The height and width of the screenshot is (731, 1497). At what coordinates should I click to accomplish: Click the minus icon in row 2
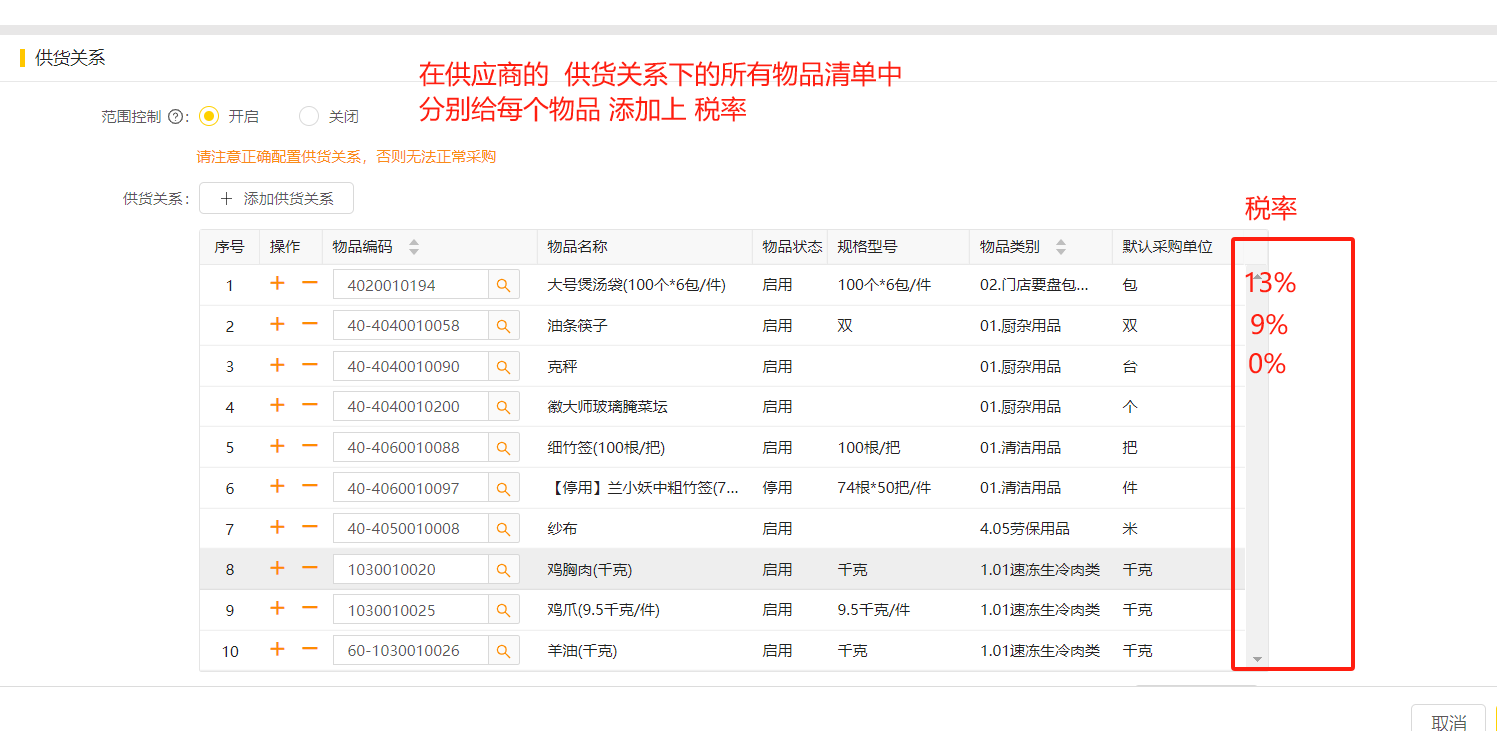tap(310, 325)
